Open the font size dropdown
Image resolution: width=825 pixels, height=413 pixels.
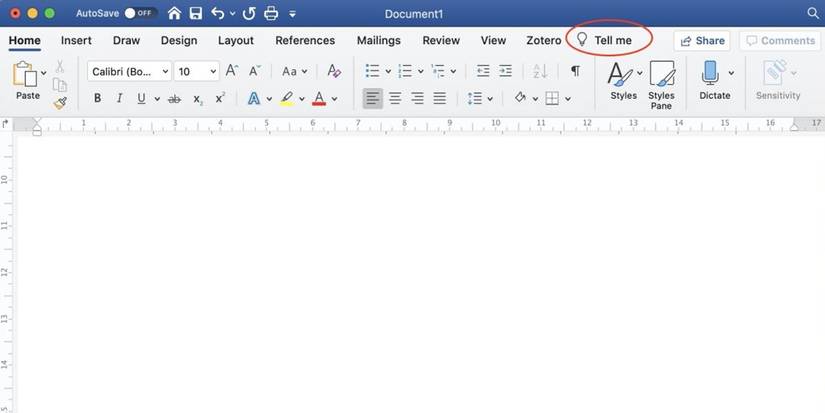pos(213,72)
